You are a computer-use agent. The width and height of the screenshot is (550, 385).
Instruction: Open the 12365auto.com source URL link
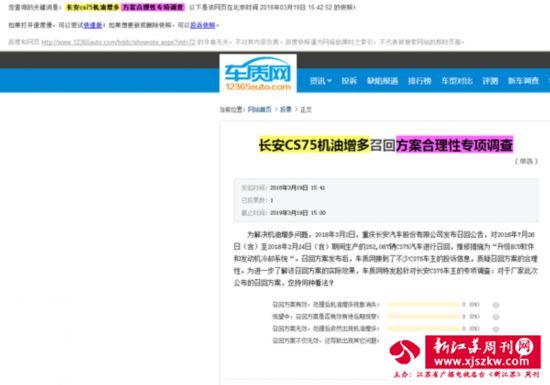tap(118, 42)
